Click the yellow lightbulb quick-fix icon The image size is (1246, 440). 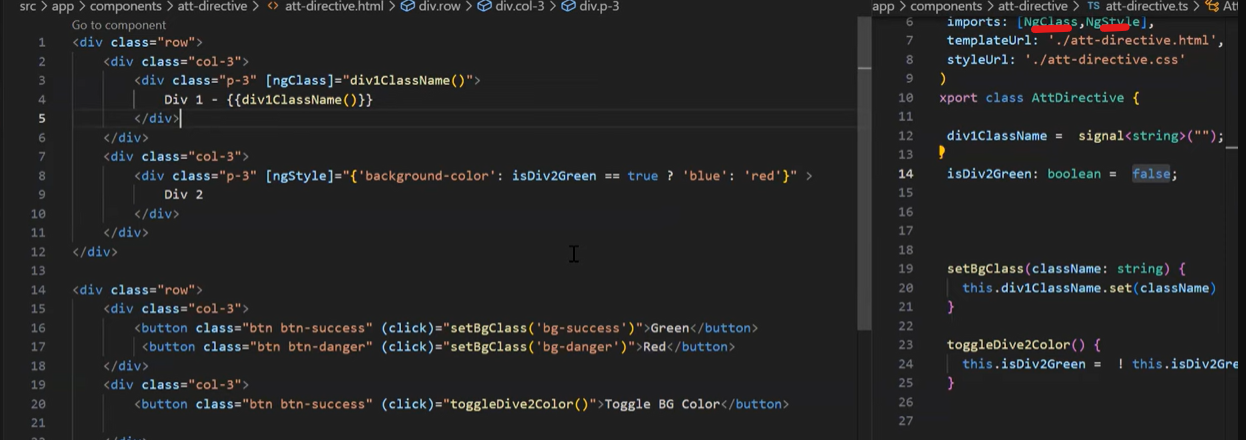[x=941, y=153]
